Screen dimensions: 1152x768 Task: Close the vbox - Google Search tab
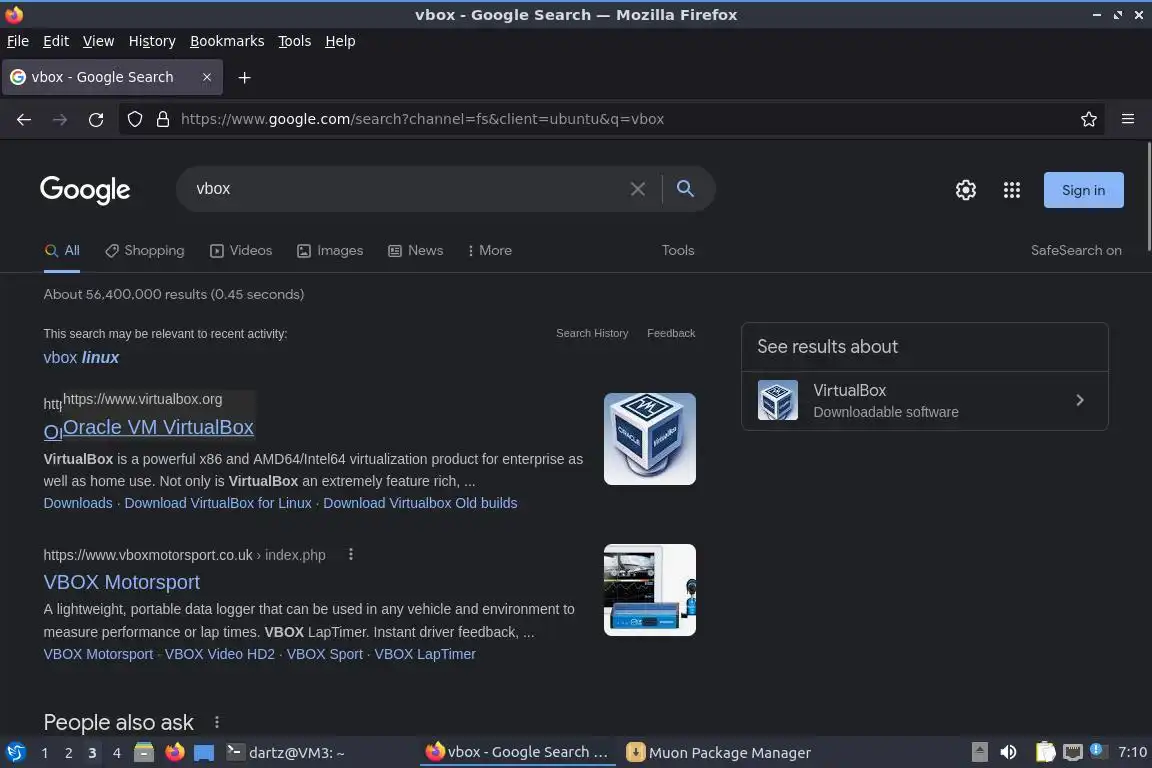(x=207, y=77)
